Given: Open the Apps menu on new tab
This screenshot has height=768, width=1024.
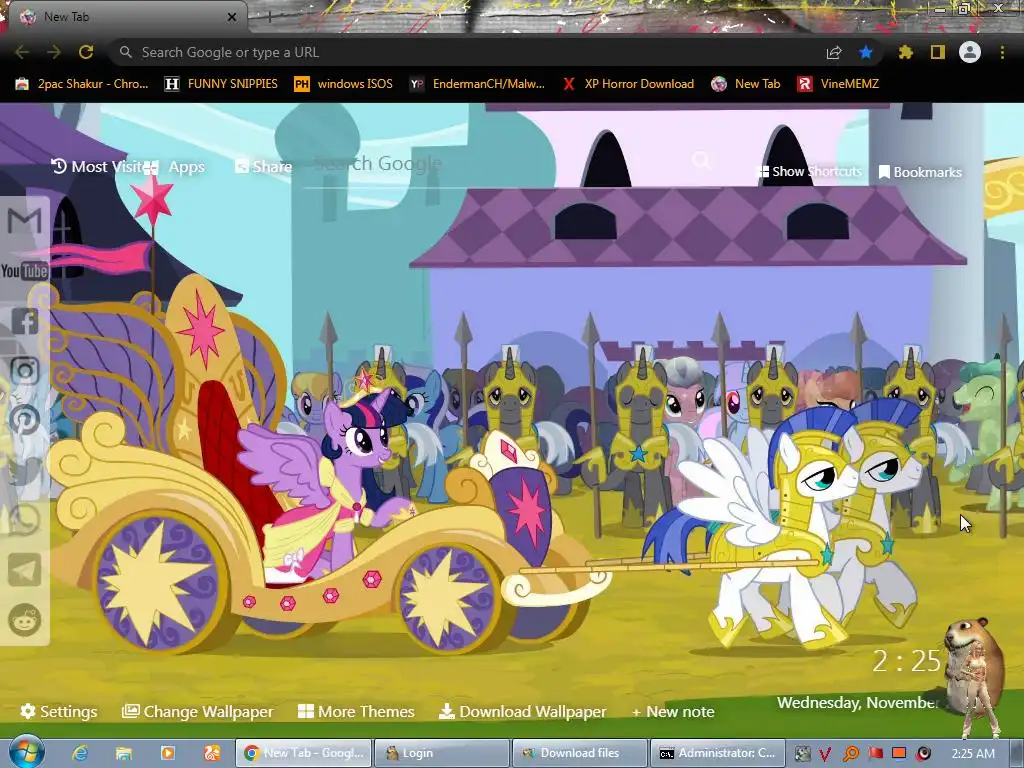Looking at the screenshot, I should click(174, 167).
